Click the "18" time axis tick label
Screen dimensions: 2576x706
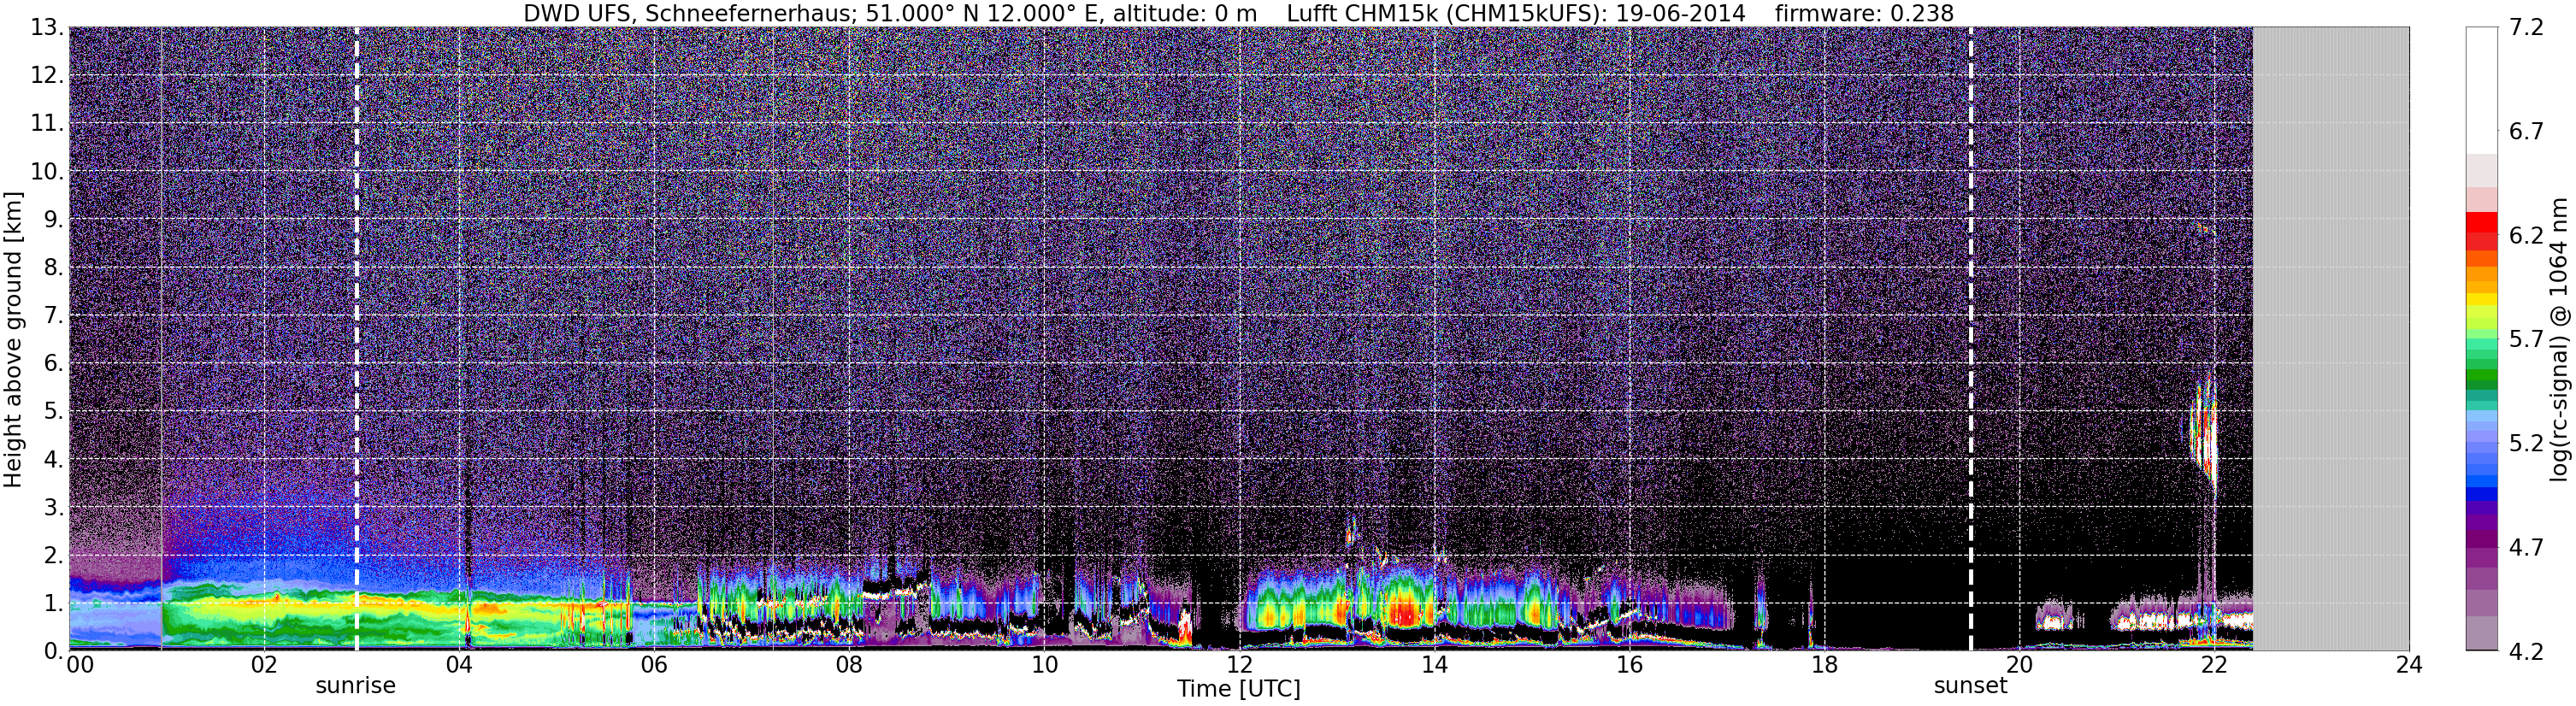click(x=1824, y=666)
